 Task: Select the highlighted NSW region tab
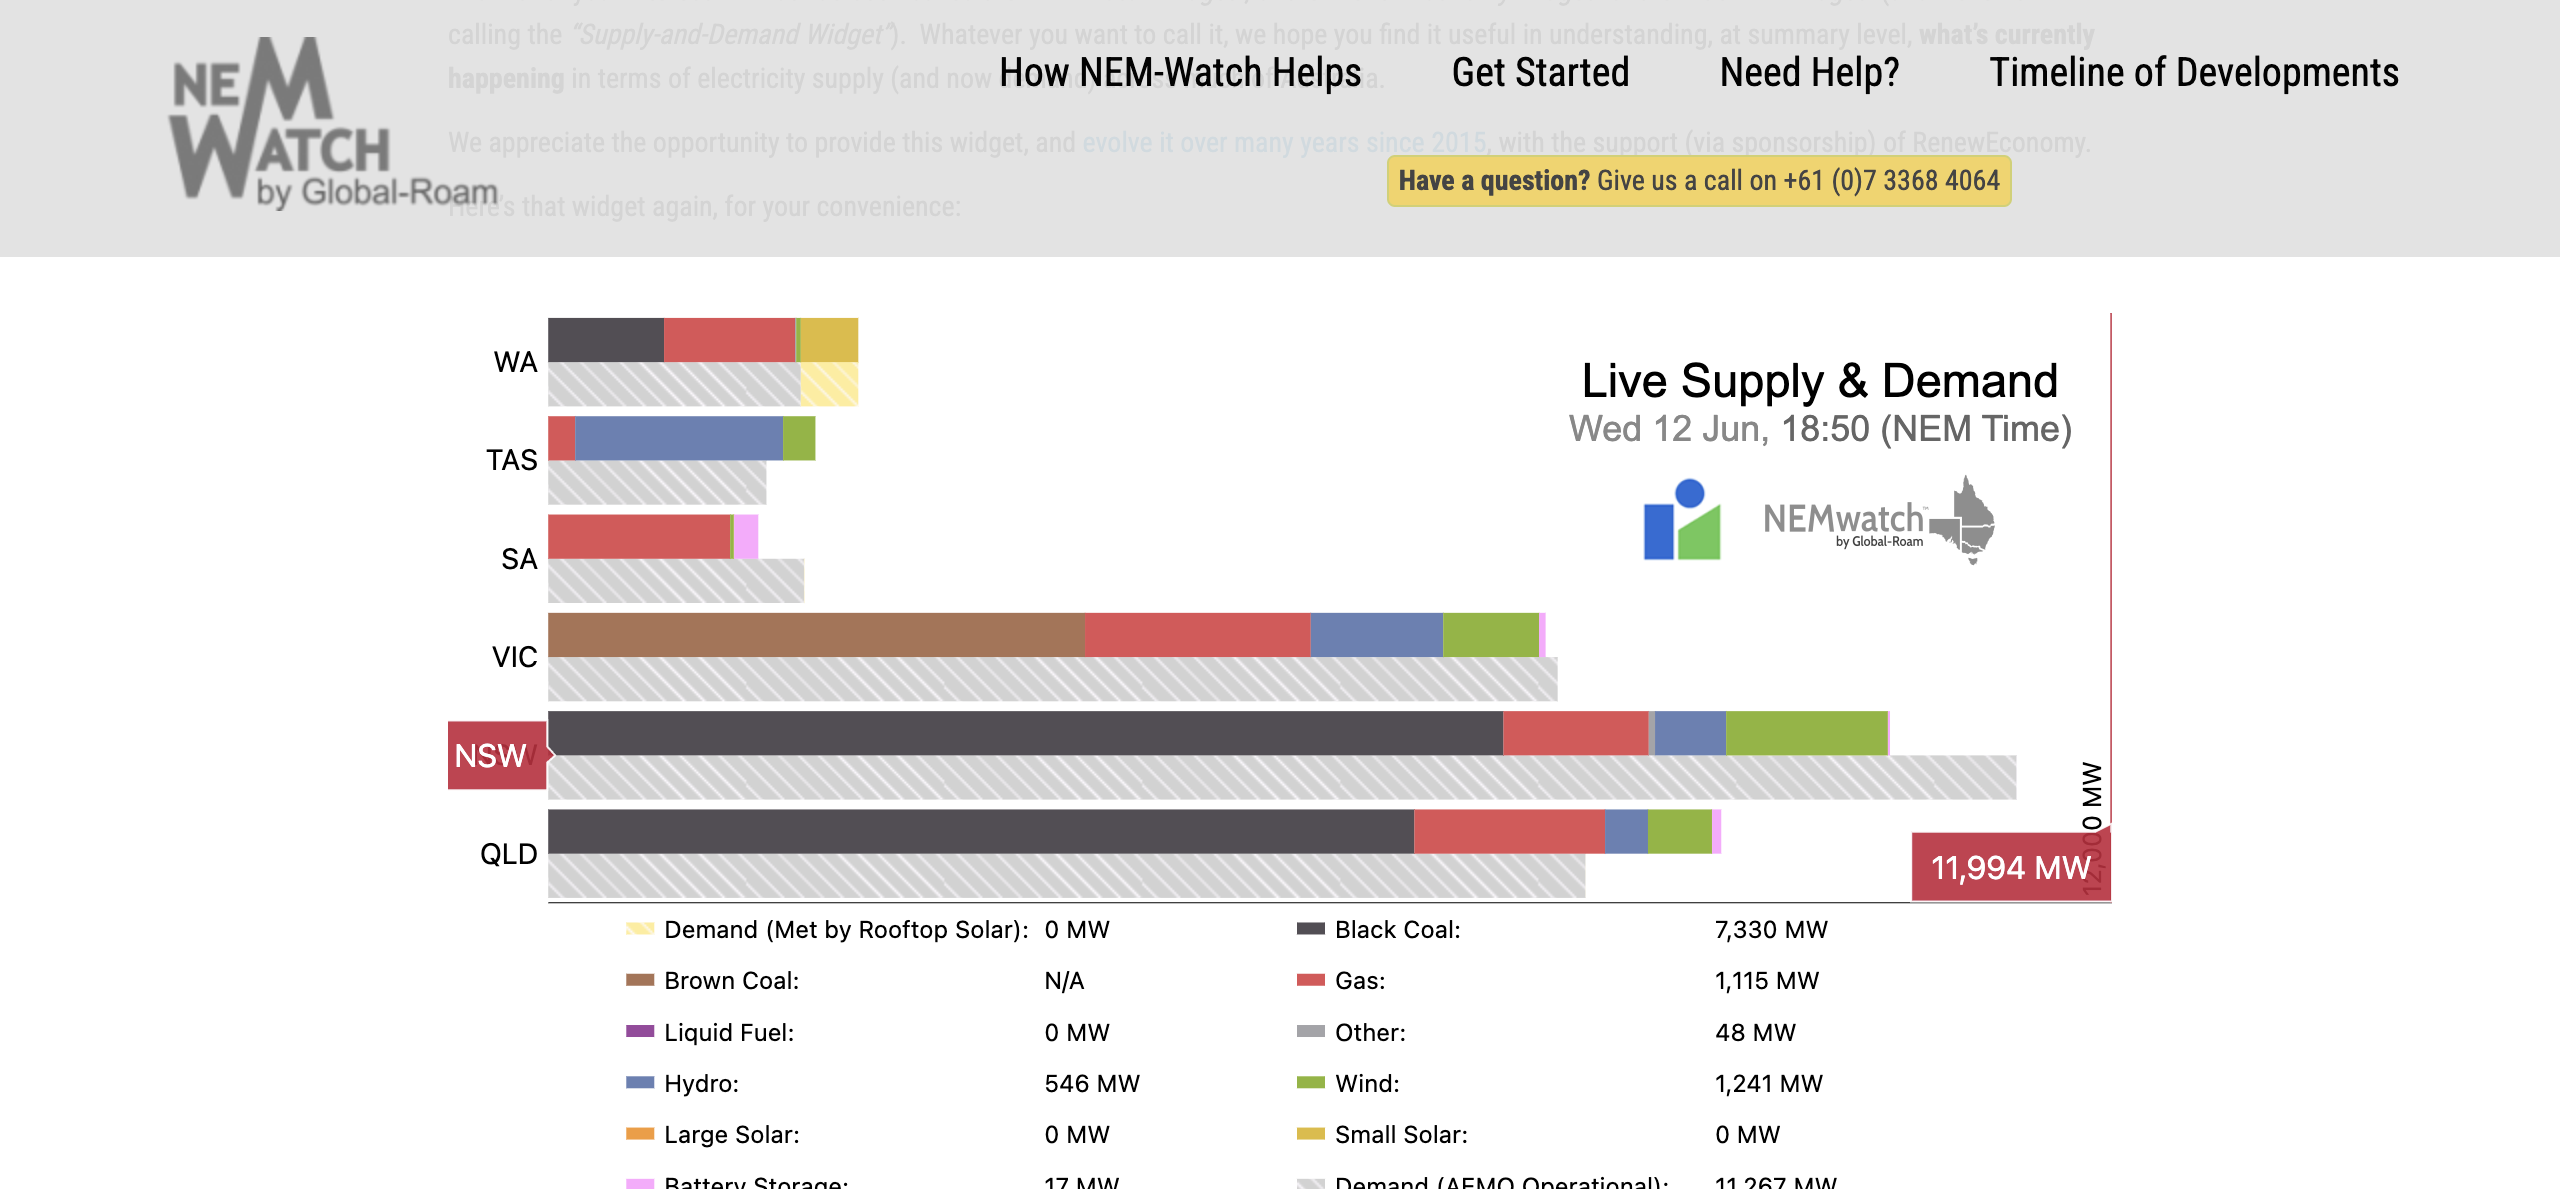pyautogui.click(x=497, y=755)
